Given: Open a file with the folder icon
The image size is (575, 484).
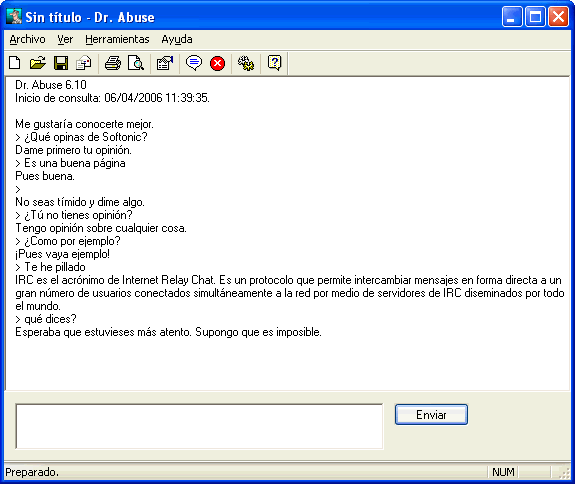Looking at the screenshot, I should pyautogui.click(x=38, y=63).
